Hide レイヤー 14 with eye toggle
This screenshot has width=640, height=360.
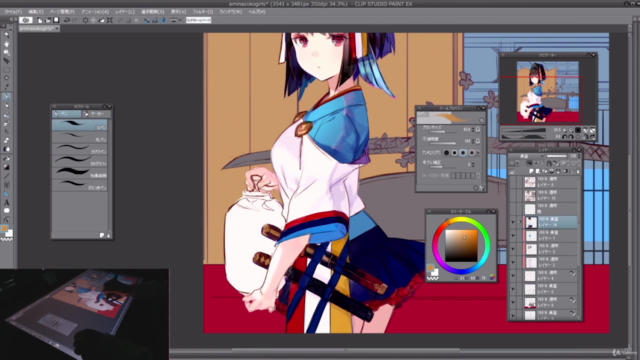coord(513,222)
